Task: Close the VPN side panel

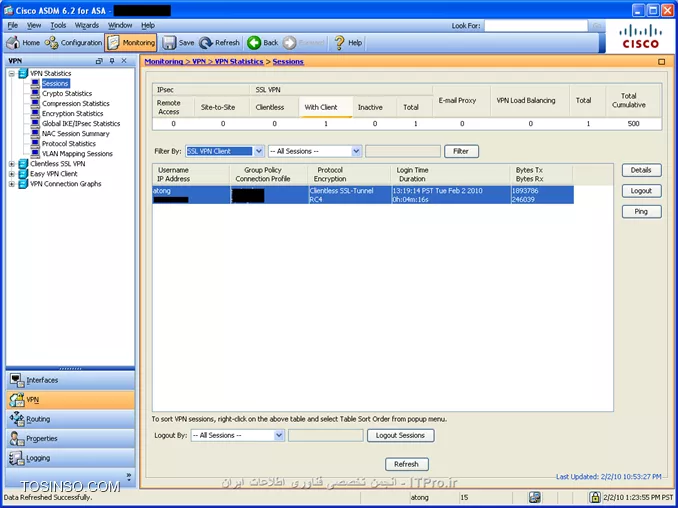Action: tap(124, 61)
